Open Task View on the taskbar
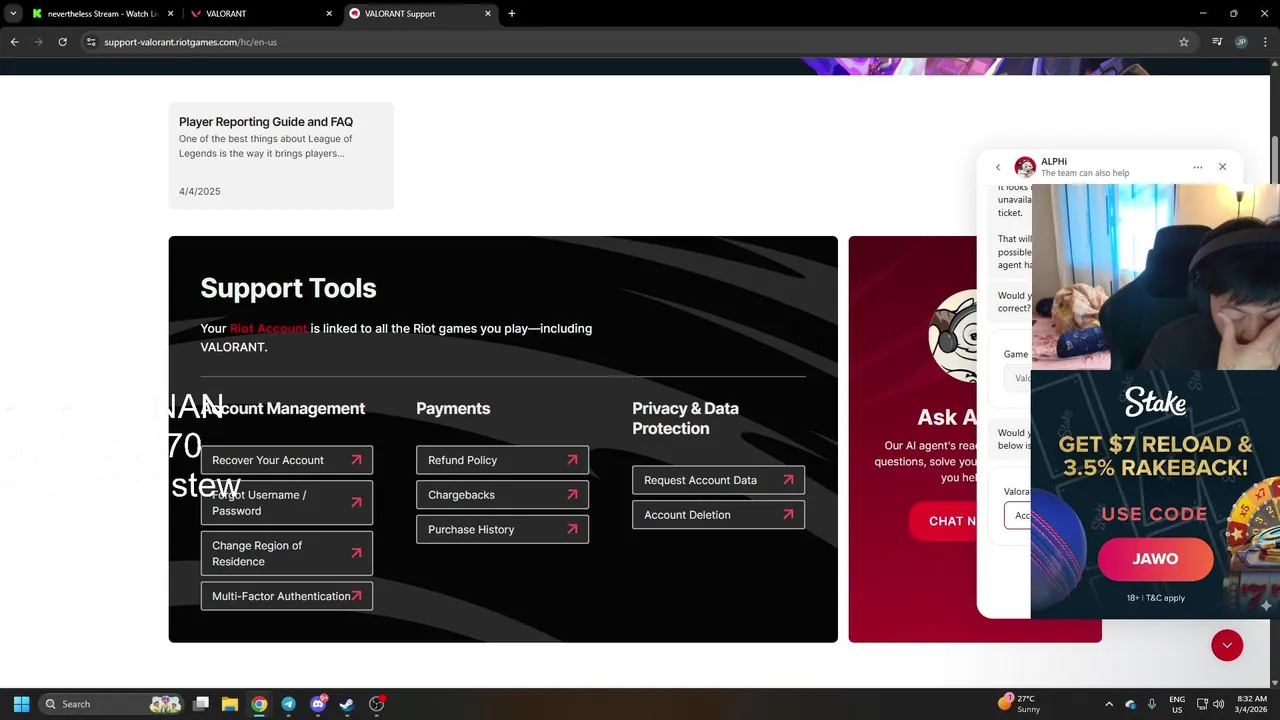 point(201,704)
